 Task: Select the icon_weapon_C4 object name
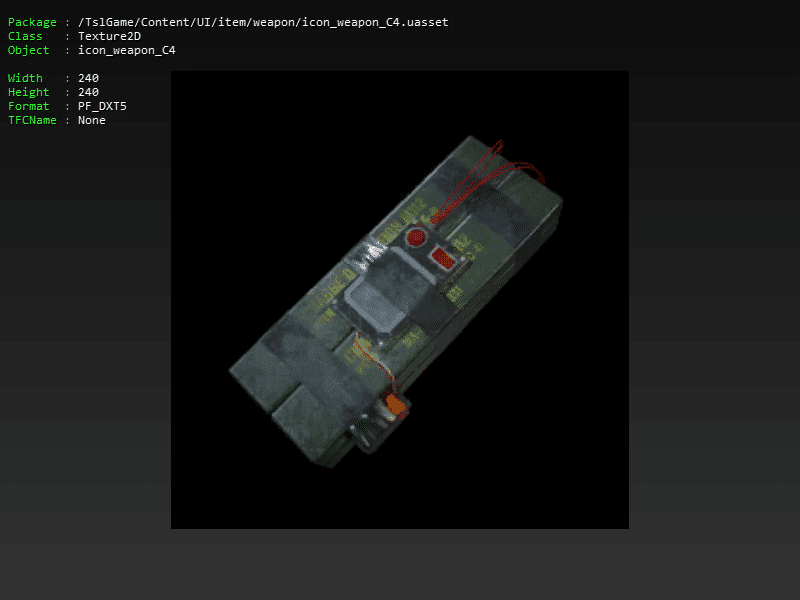[x=126, y=50]
